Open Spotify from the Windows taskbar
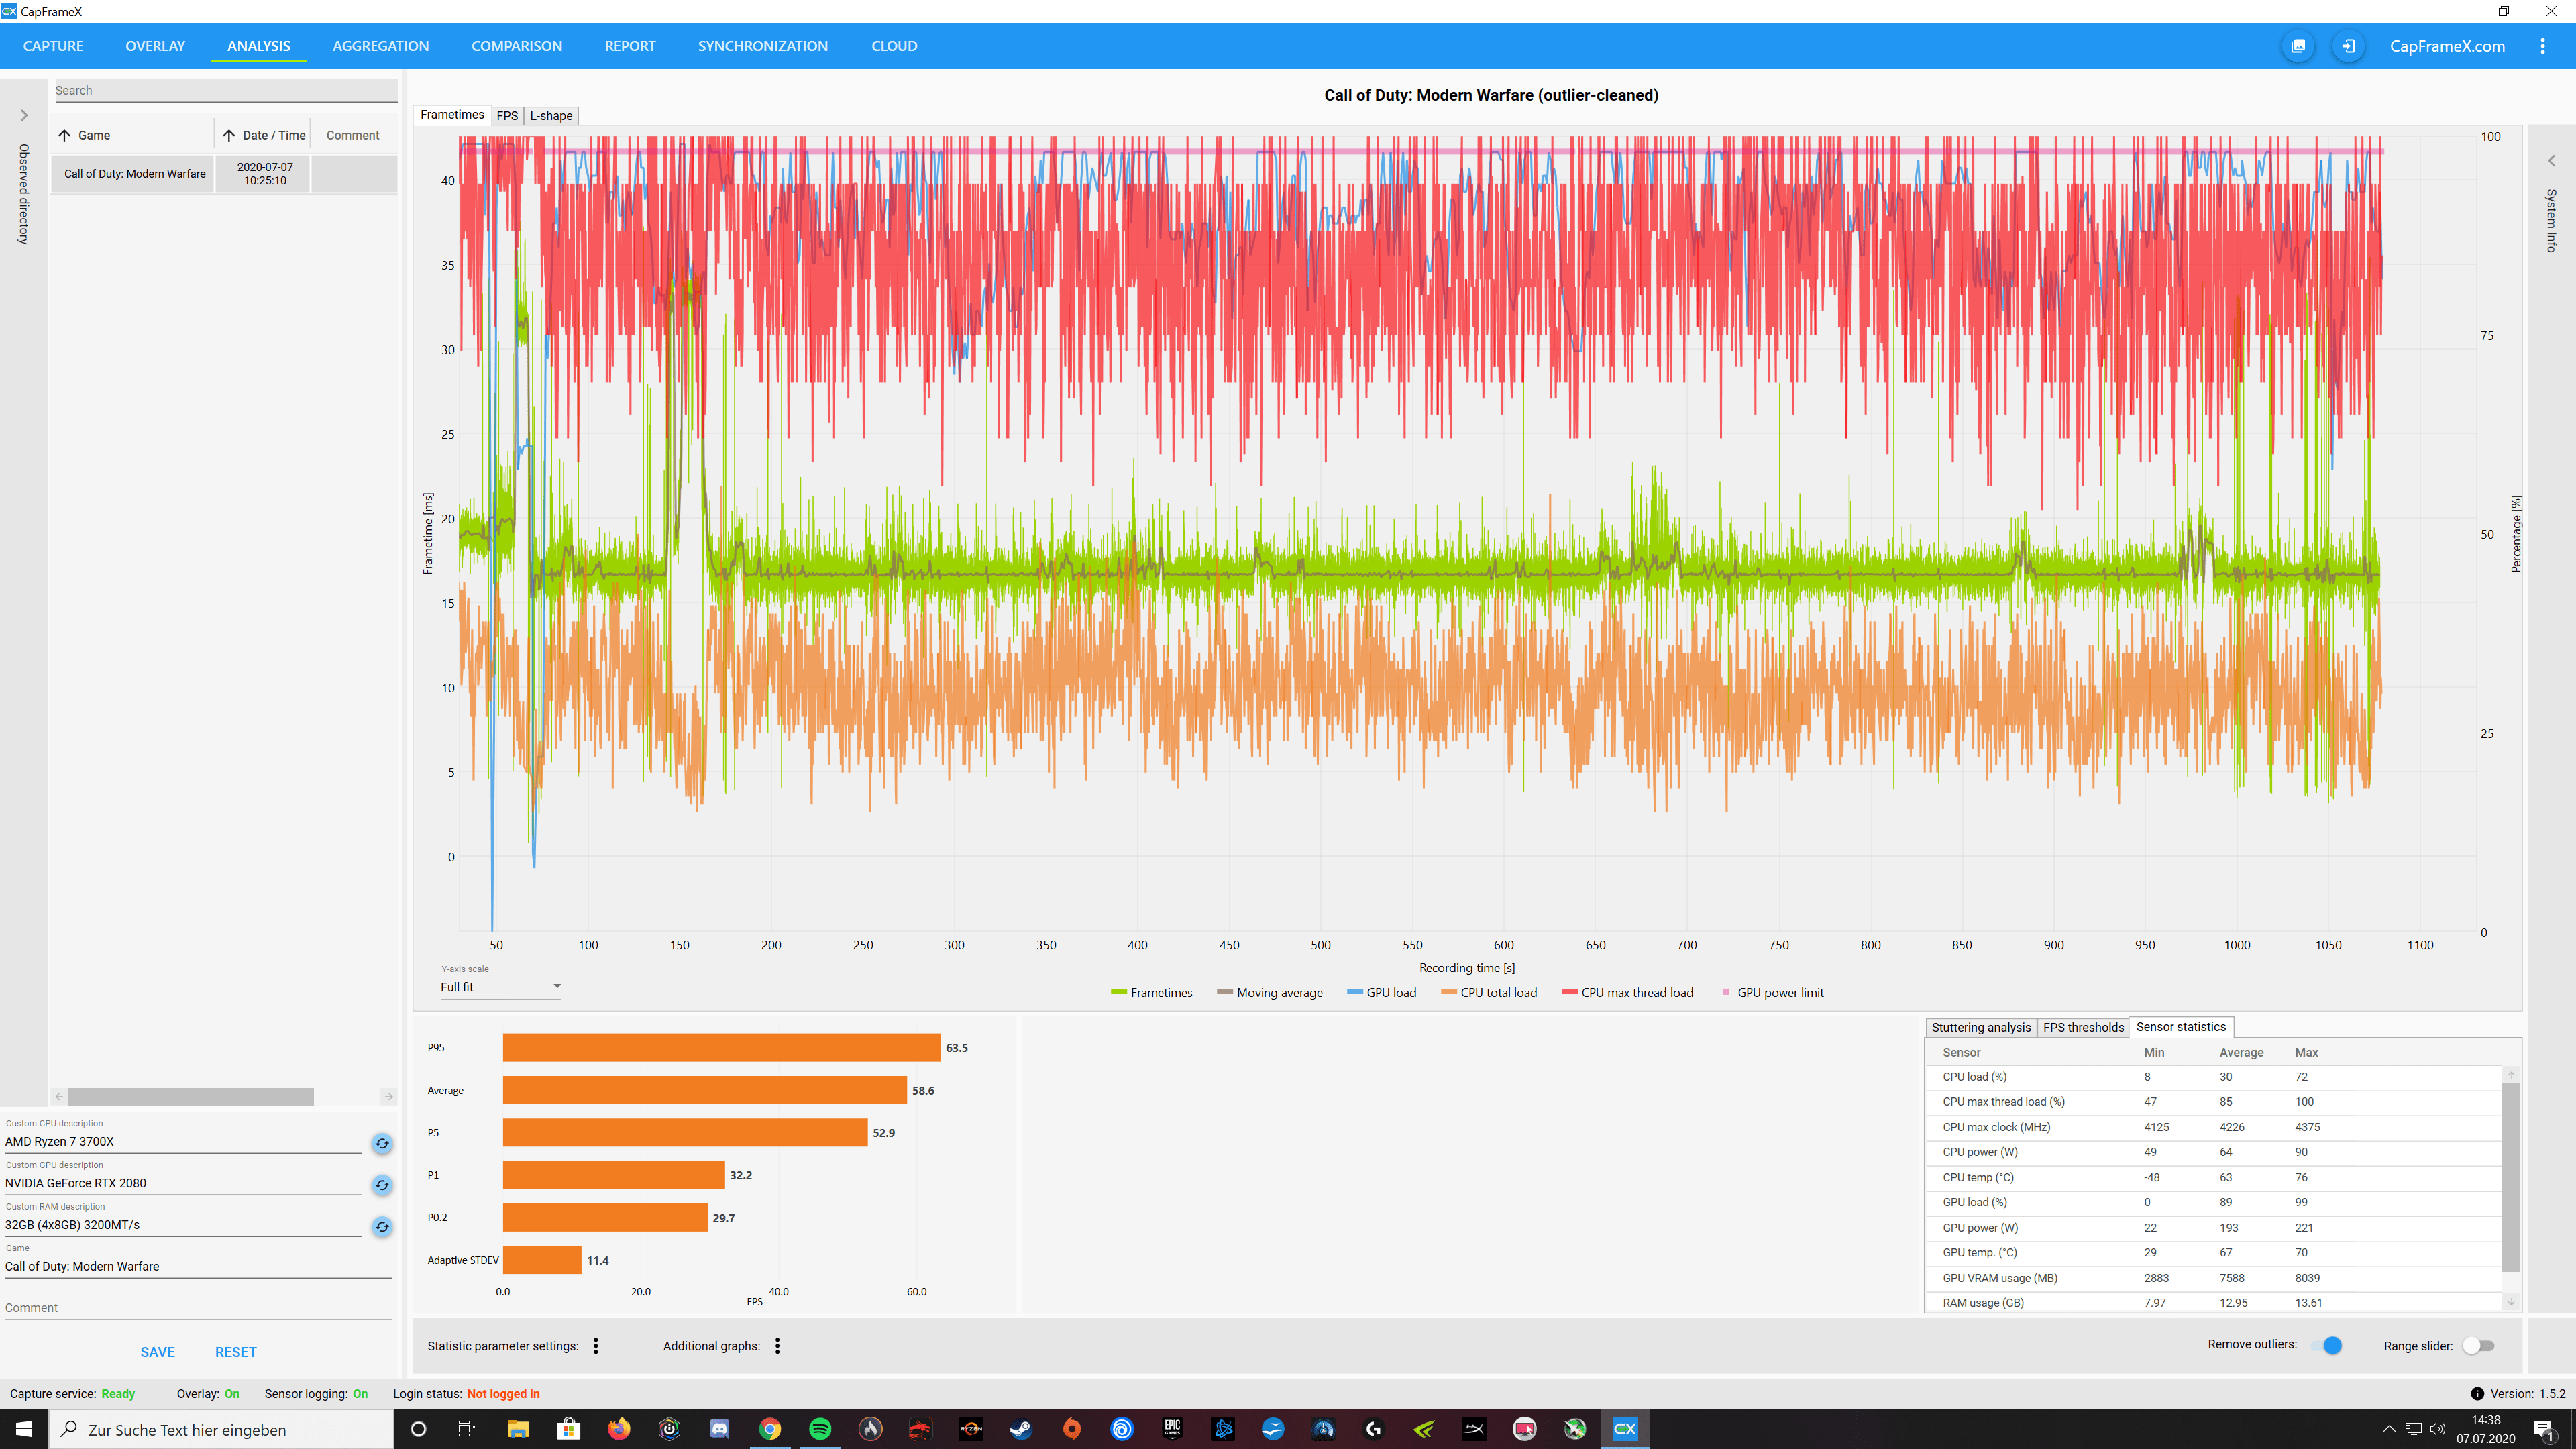Screen dimensions: 2576x1449 pos(820,1429)
